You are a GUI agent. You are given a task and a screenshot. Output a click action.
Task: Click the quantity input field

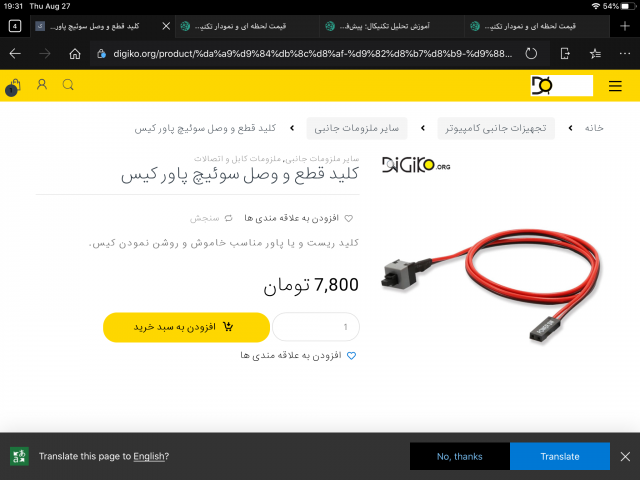coord(316,327)
